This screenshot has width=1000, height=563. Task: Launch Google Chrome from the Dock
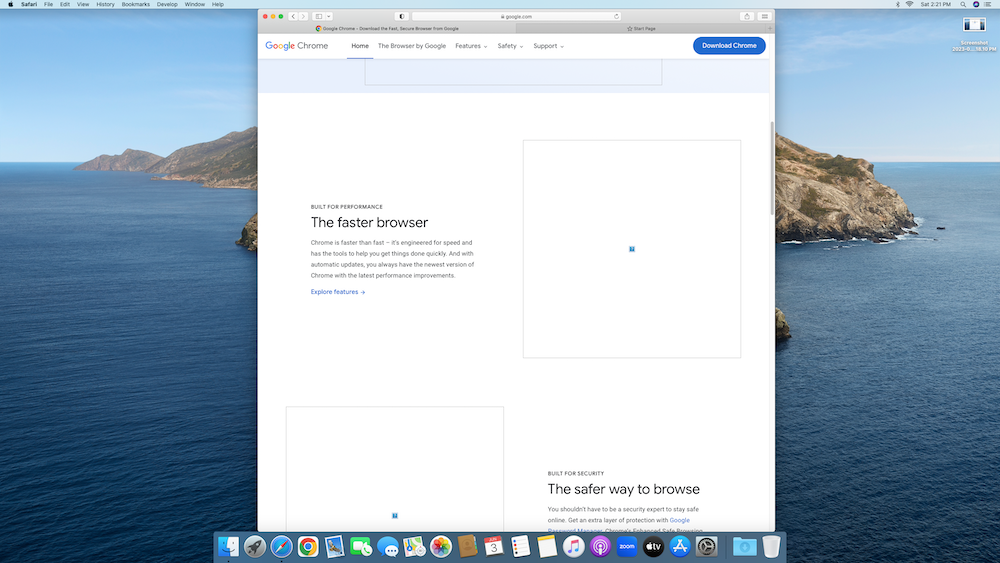click(308, 546)
